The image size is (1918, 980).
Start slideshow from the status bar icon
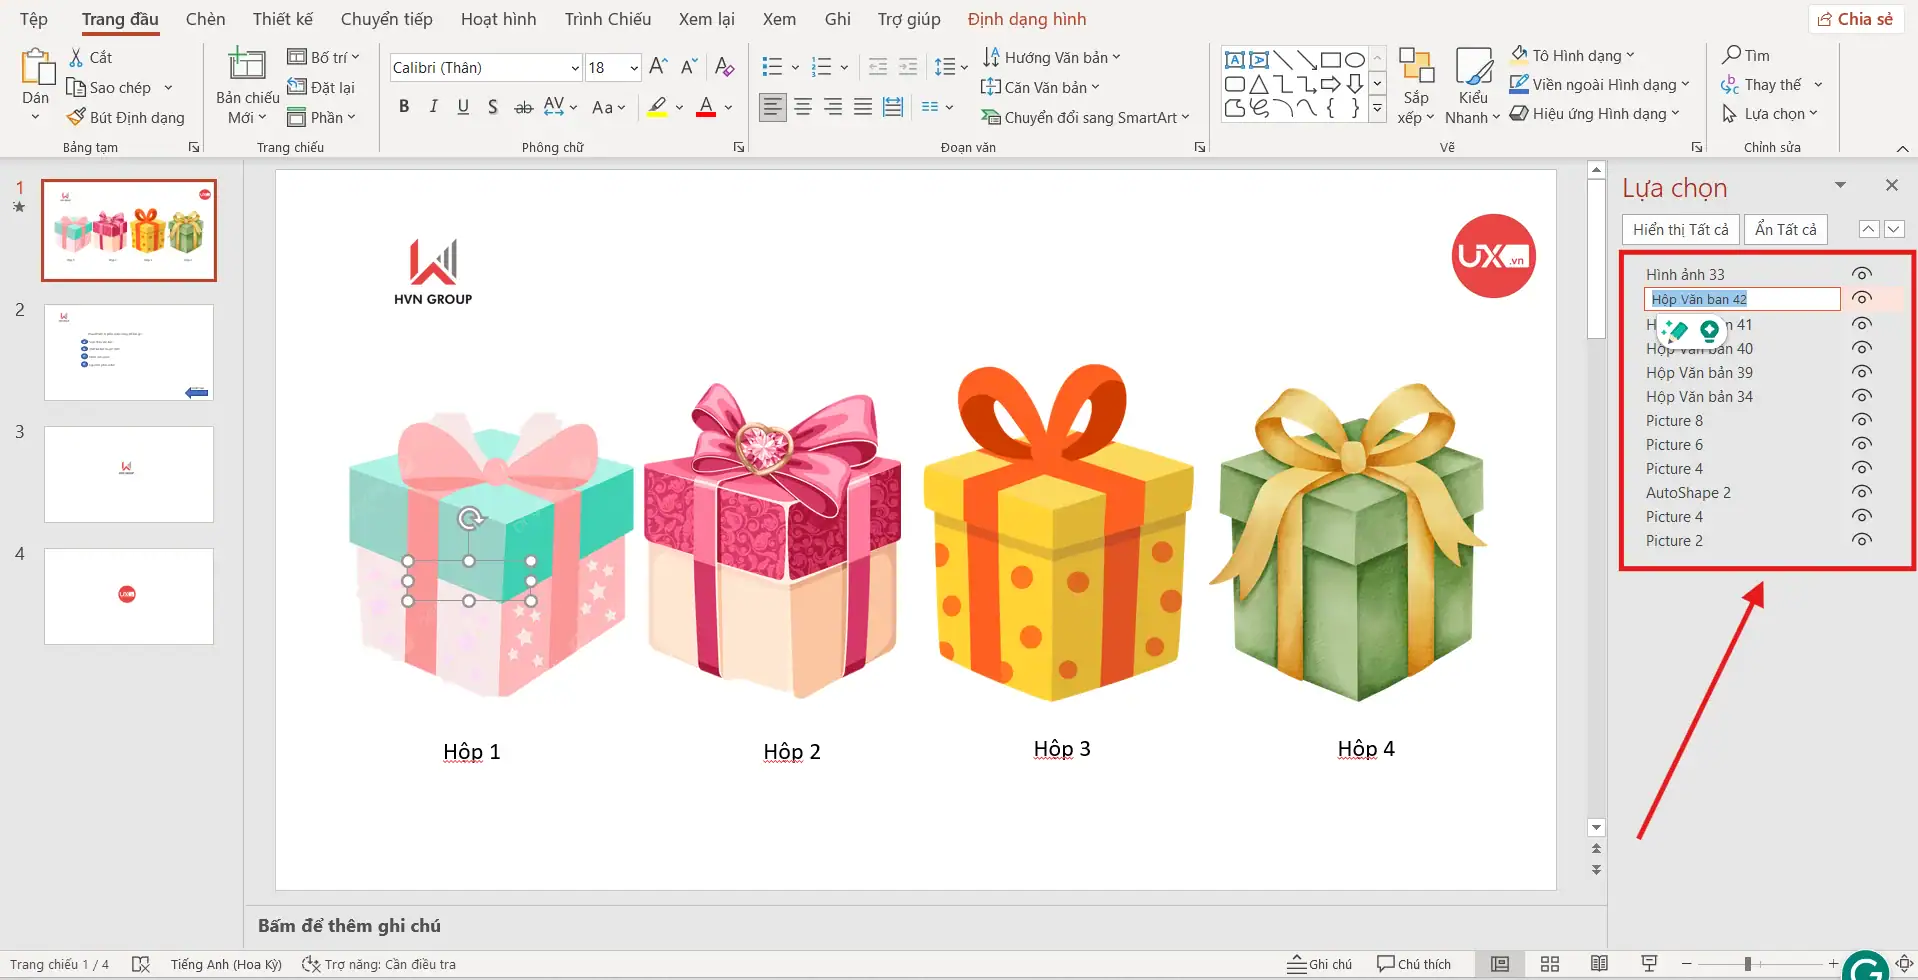(1650, 964)
